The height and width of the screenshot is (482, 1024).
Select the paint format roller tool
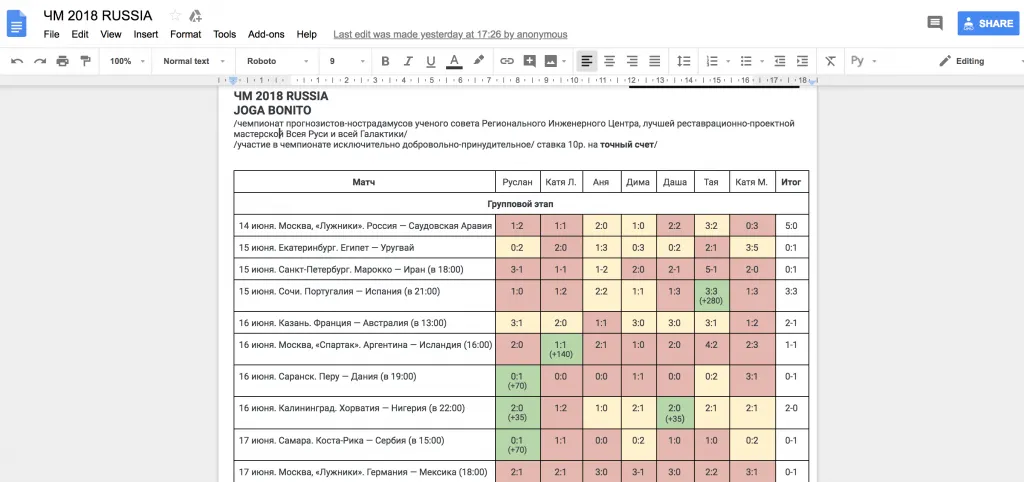click(x=86, y=61)
